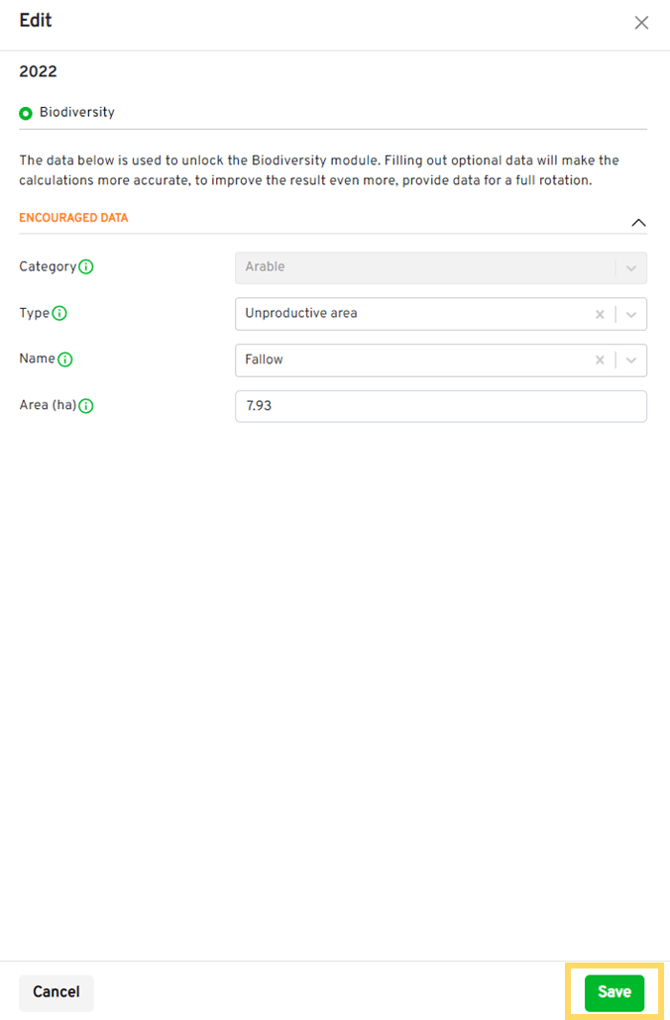Click the info icon next to Area (ha)
The height and width of the screenshot is (1020, 670).
coord(86,406)
